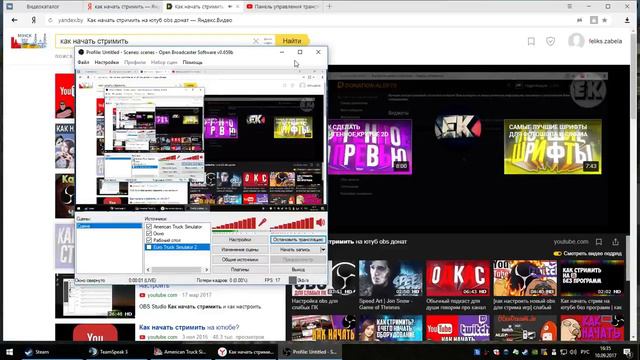Clear search field with X icon
This screenshot has height=360, width=640.
256,41
